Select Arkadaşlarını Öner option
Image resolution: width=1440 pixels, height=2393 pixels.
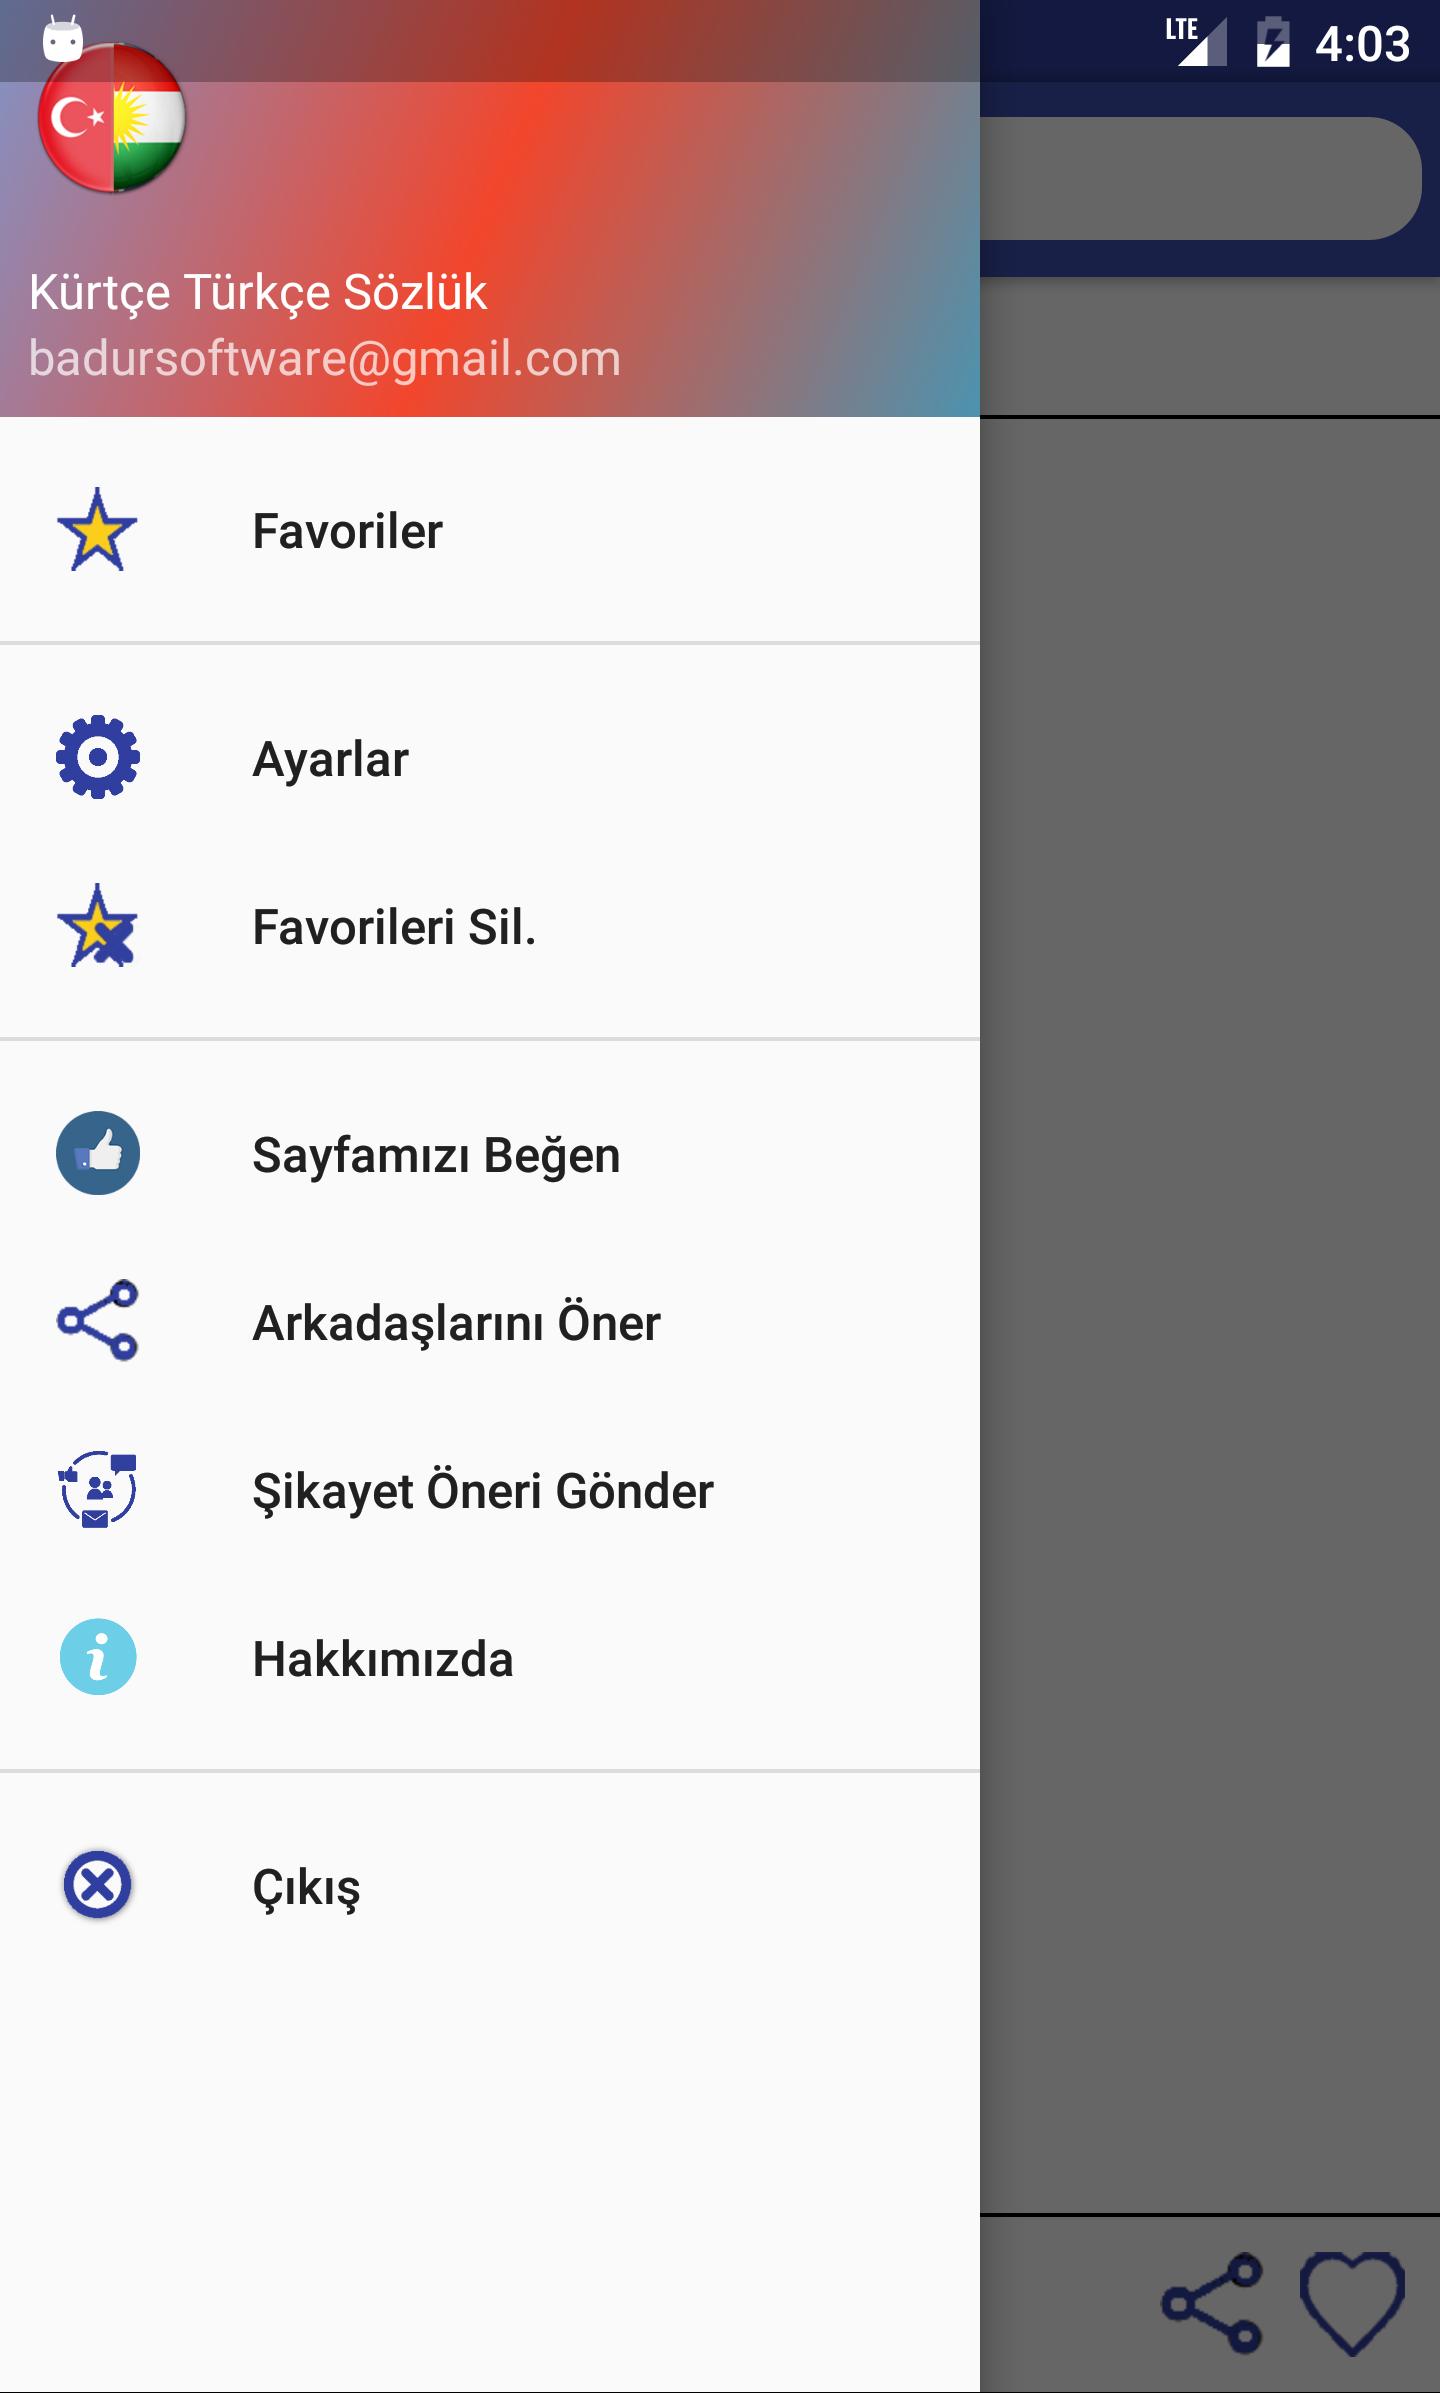tap(490, 1322)
